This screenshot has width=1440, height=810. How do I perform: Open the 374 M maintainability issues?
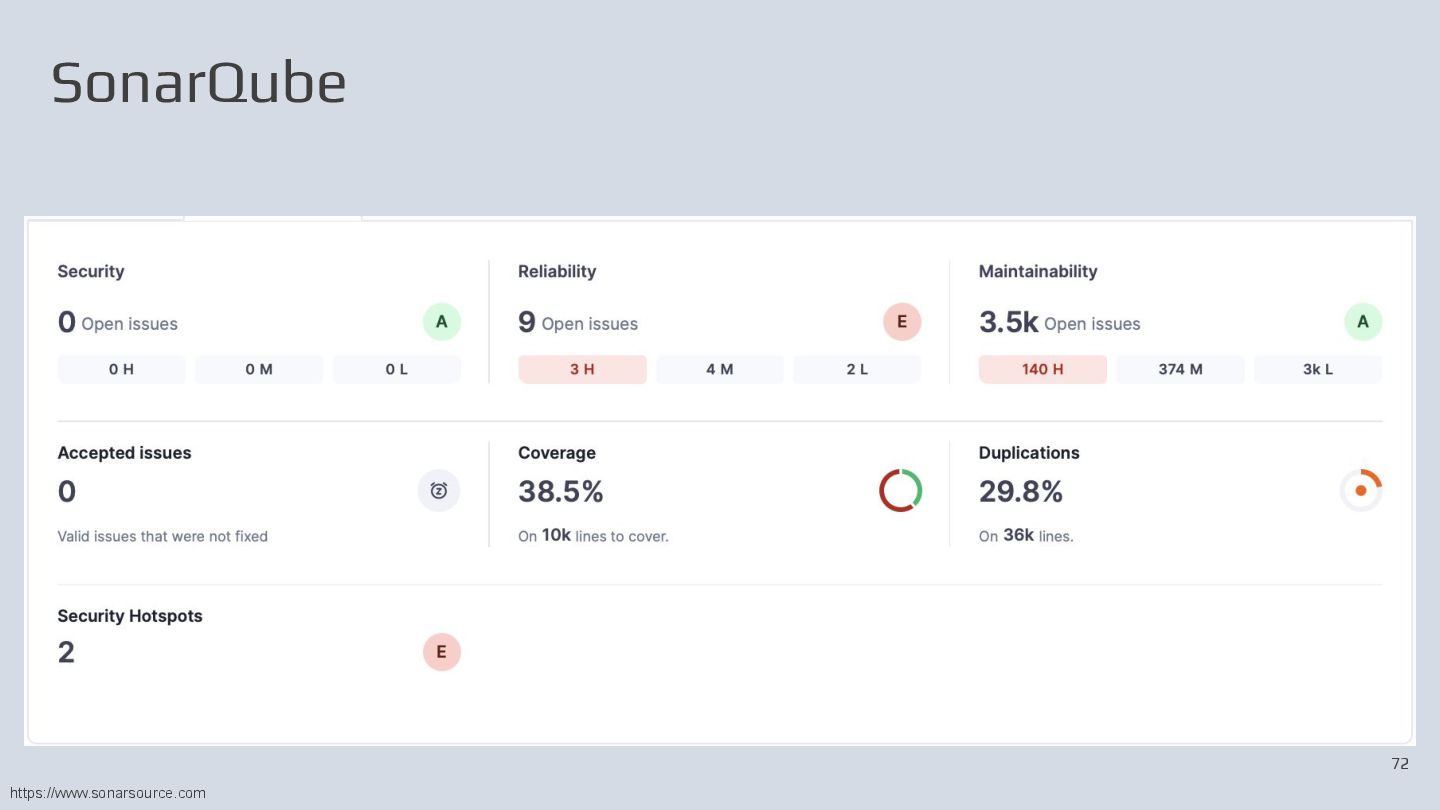[x=1180, y=369]
